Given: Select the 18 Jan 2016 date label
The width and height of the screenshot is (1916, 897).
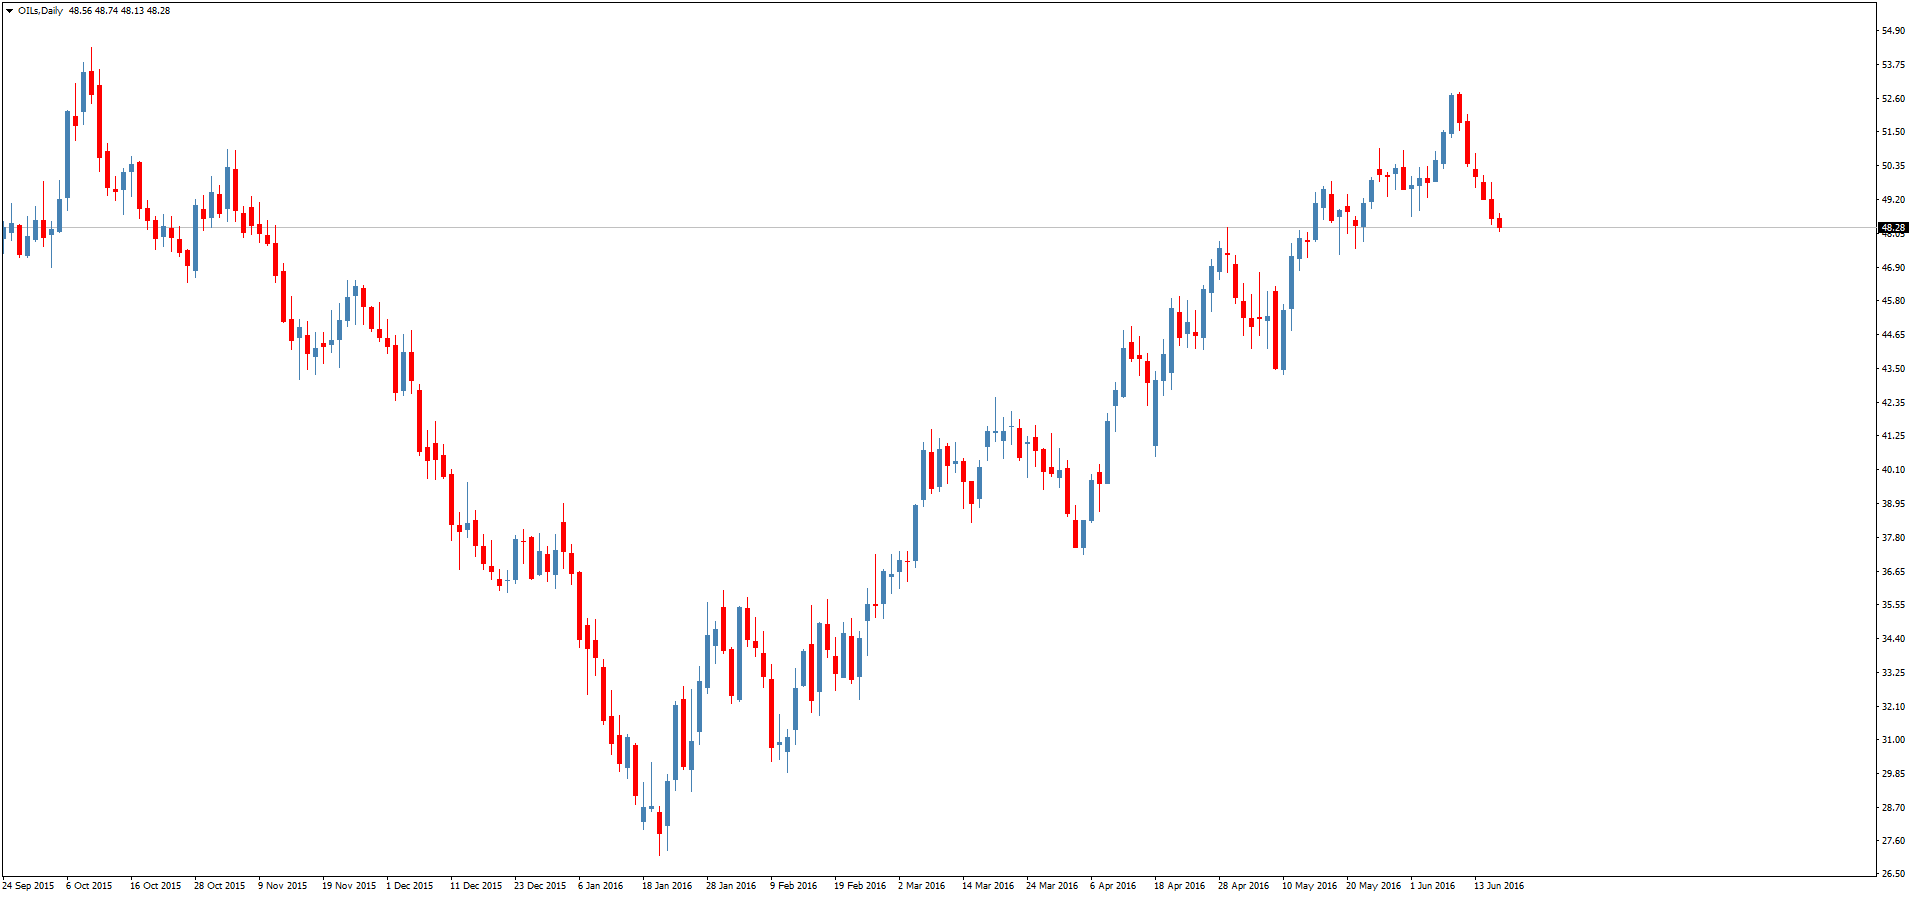Looking at the screenshot, I should (667, 886).
